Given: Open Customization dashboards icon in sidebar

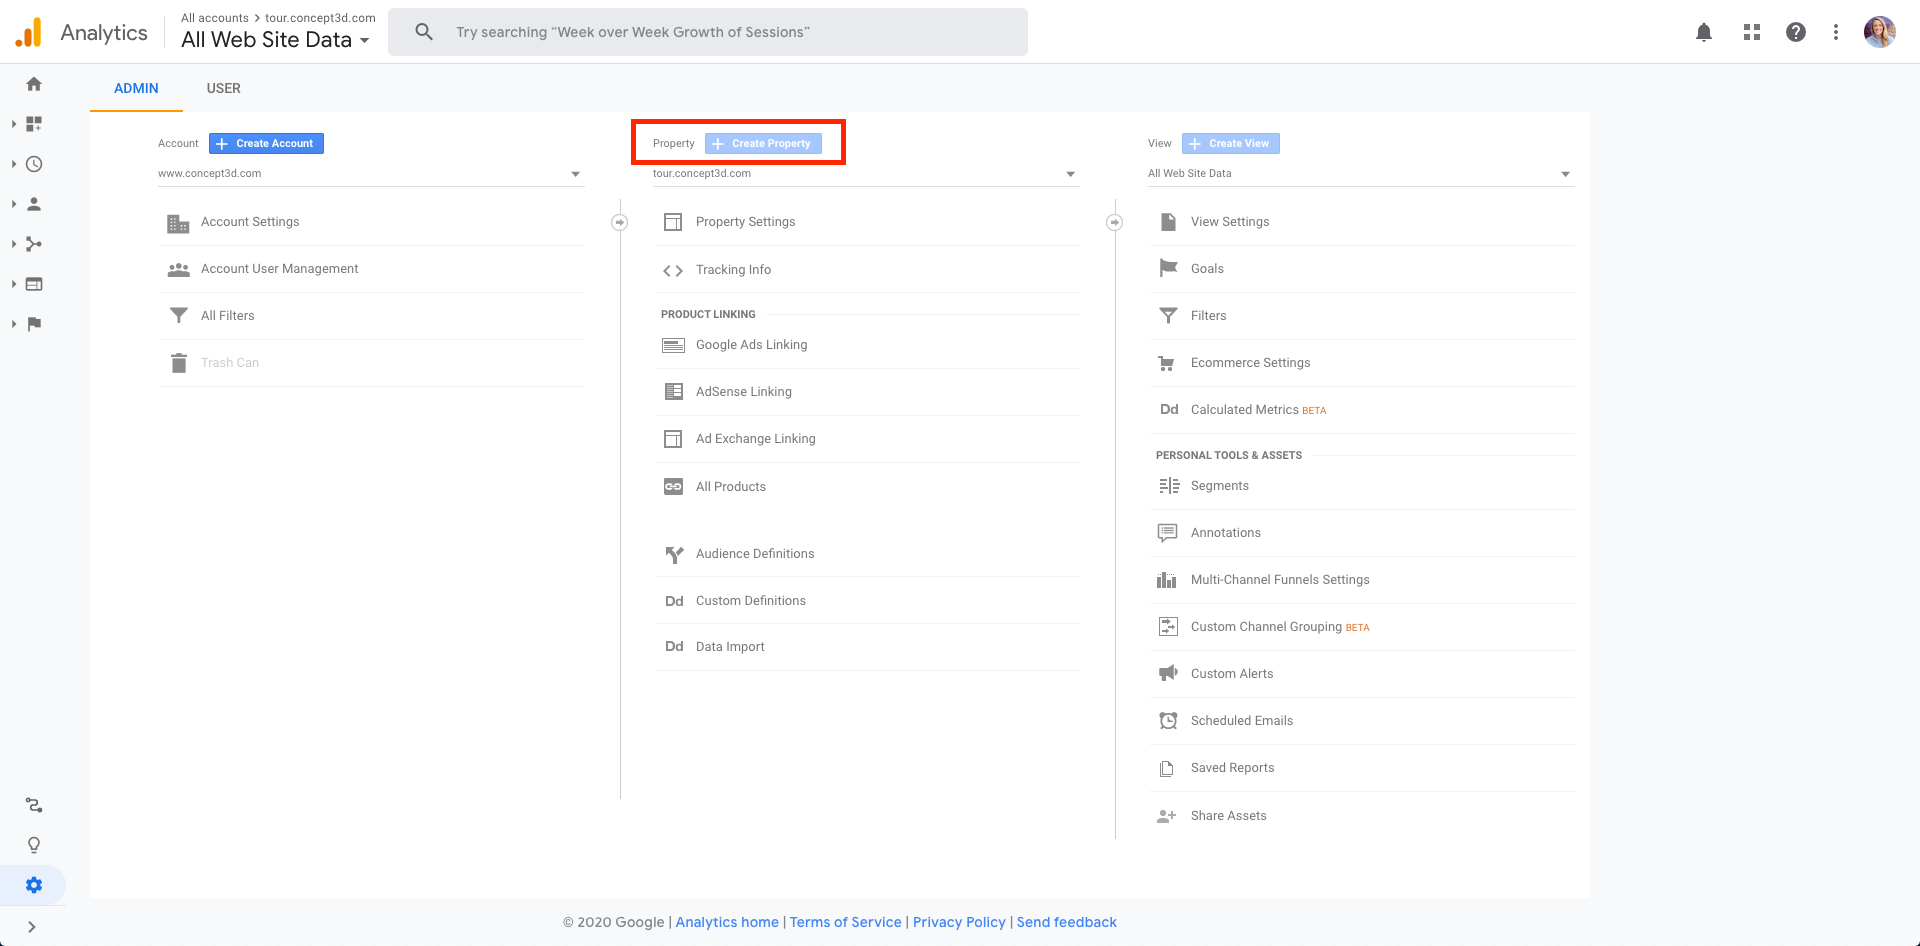Looking at the screenshot, I should [34, 124].
